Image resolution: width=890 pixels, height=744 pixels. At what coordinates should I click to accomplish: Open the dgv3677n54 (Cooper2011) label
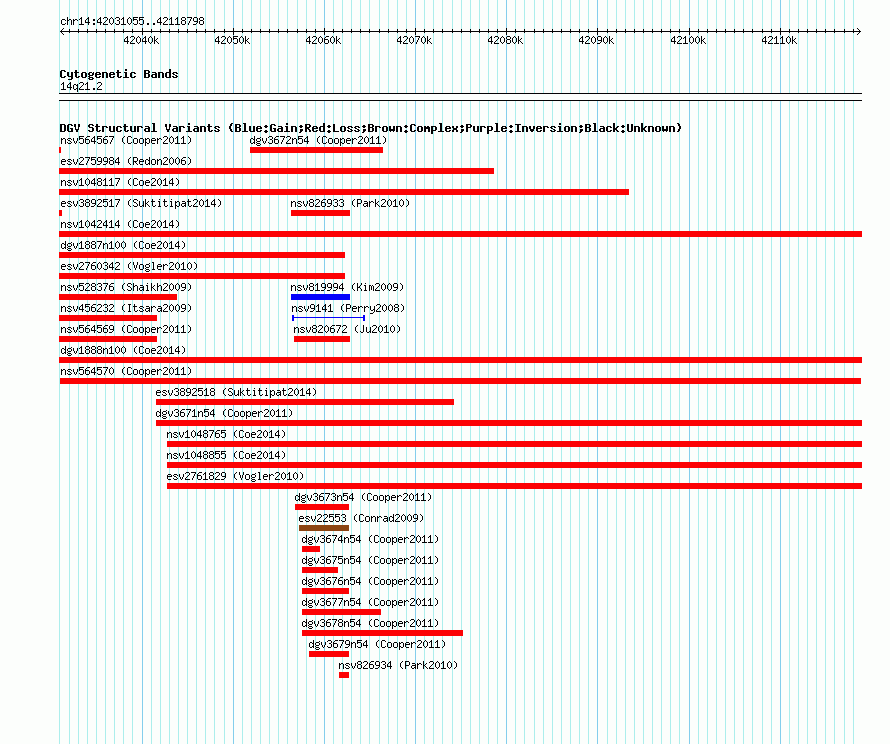tap(370, 602)
